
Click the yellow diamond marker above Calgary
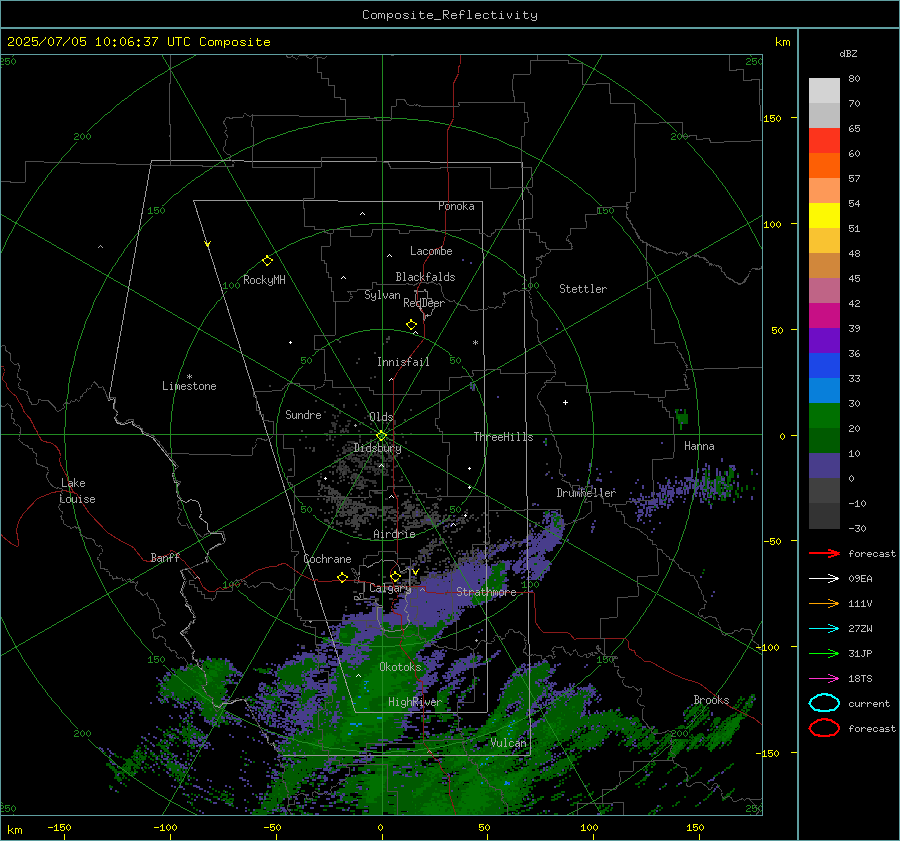coord(395,576)
